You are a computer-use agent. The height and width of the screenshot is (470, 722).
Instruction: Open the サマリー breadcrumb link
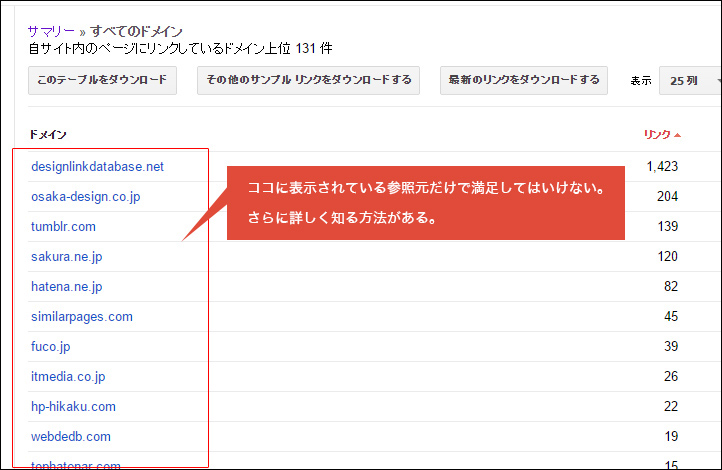(51, 31)
